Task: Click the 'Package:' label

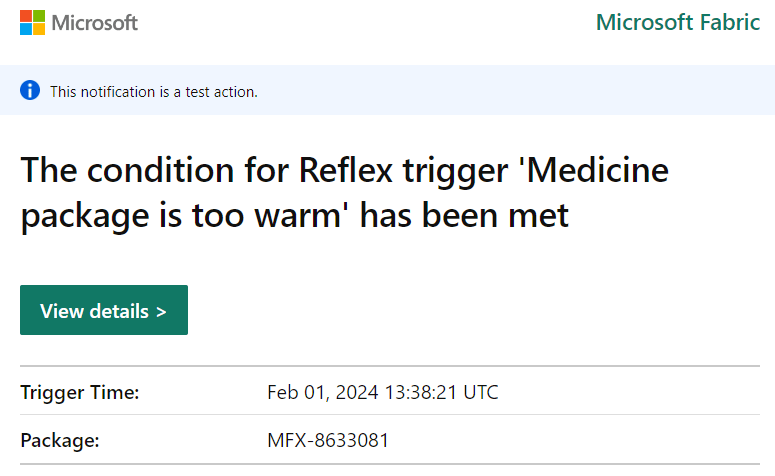Action: click(60, 440)
